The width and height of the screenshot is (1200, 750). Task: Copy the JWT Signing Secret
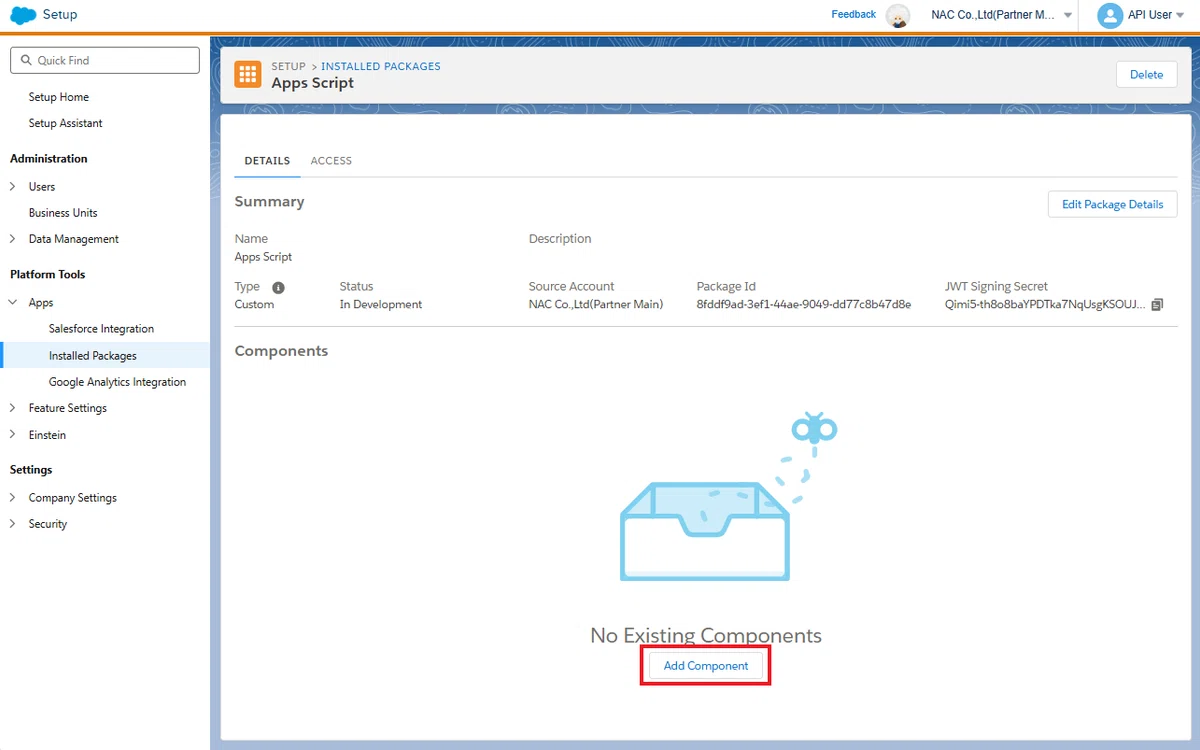tap(1157, 305)
